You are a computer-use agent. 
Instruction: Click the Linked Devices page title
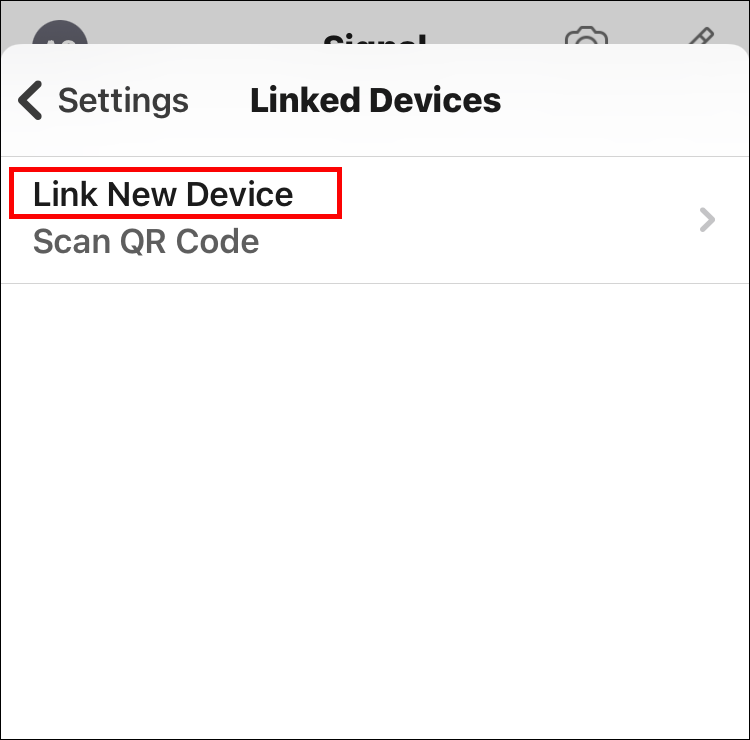375,101
